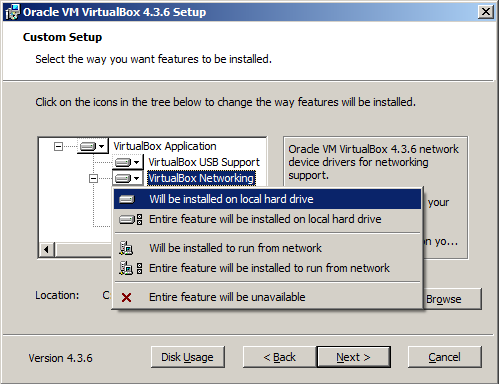Click the Disk Usage button
Screen dimensions: 499x384
tap(188, 357)
